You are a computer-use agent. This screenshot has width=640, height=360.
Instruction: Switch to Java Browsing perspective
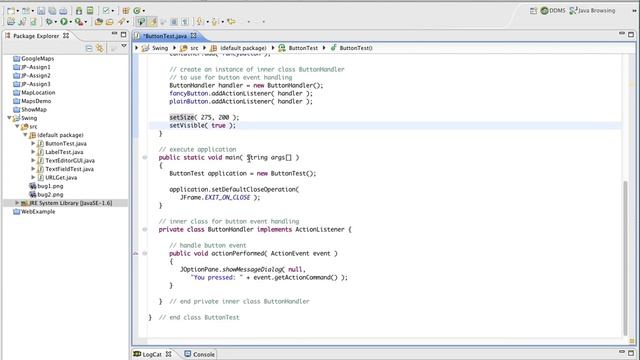coord(592,11)
